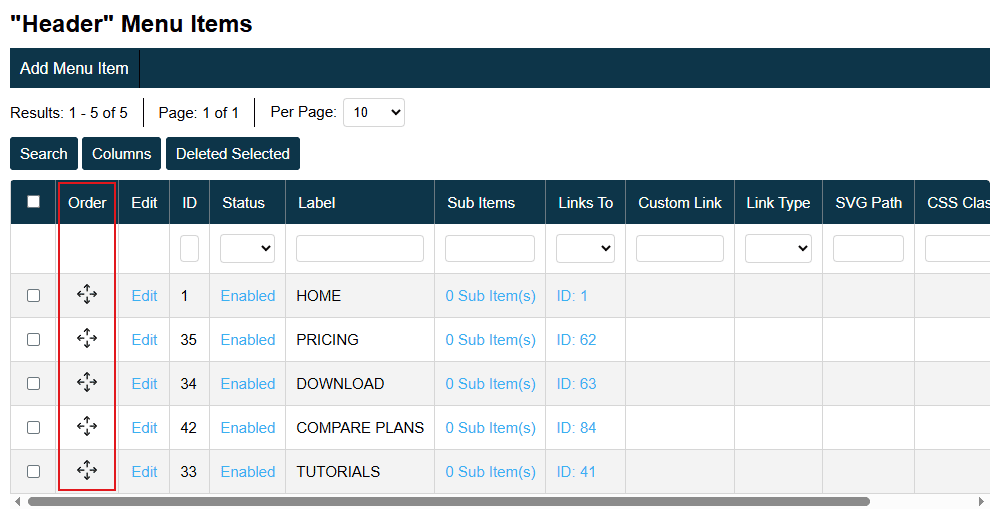
Task: Click the reorder icon for DOWNLOAD row
Action: pos(87,383)
